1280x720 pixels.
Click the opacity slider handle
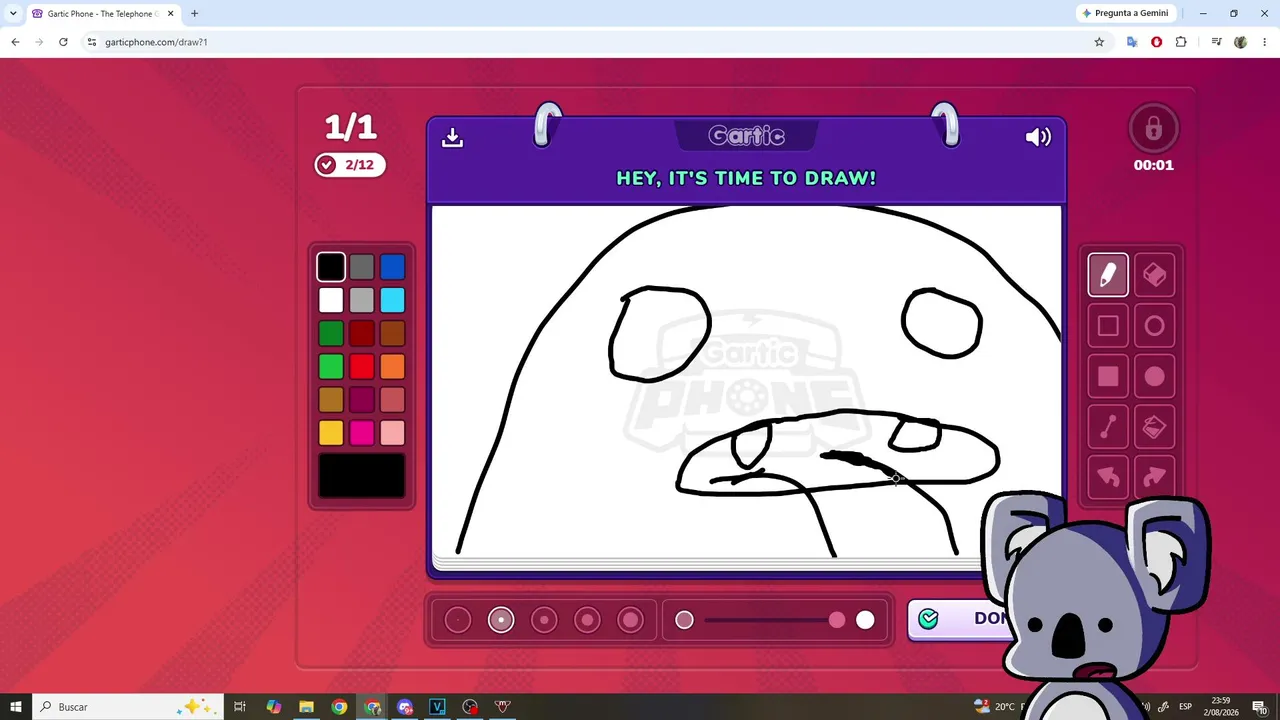coord(837,620)
